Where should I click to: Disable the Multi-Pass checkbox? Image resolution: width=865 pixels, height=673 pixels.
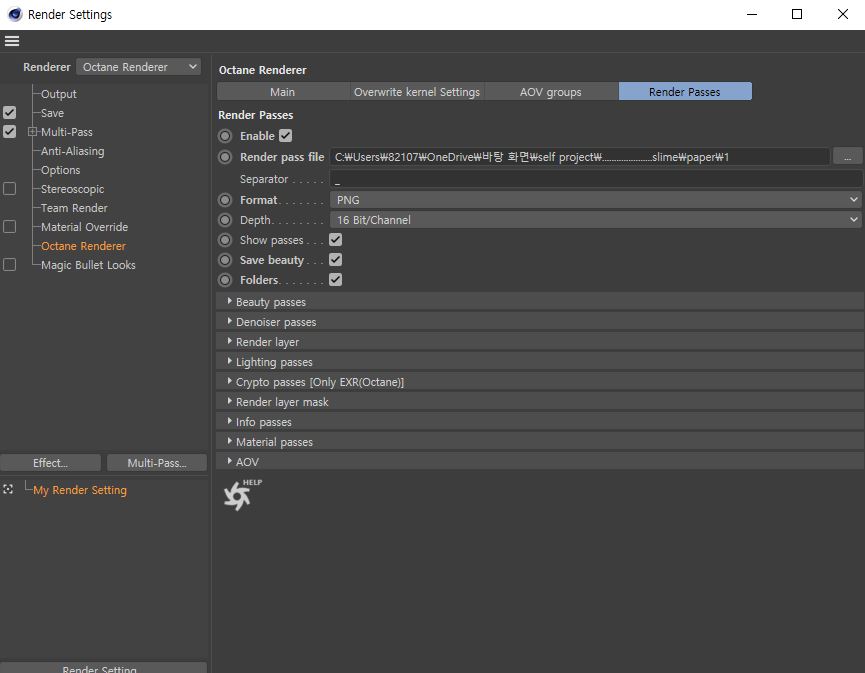pyautogui.click(x=9, y=131)
